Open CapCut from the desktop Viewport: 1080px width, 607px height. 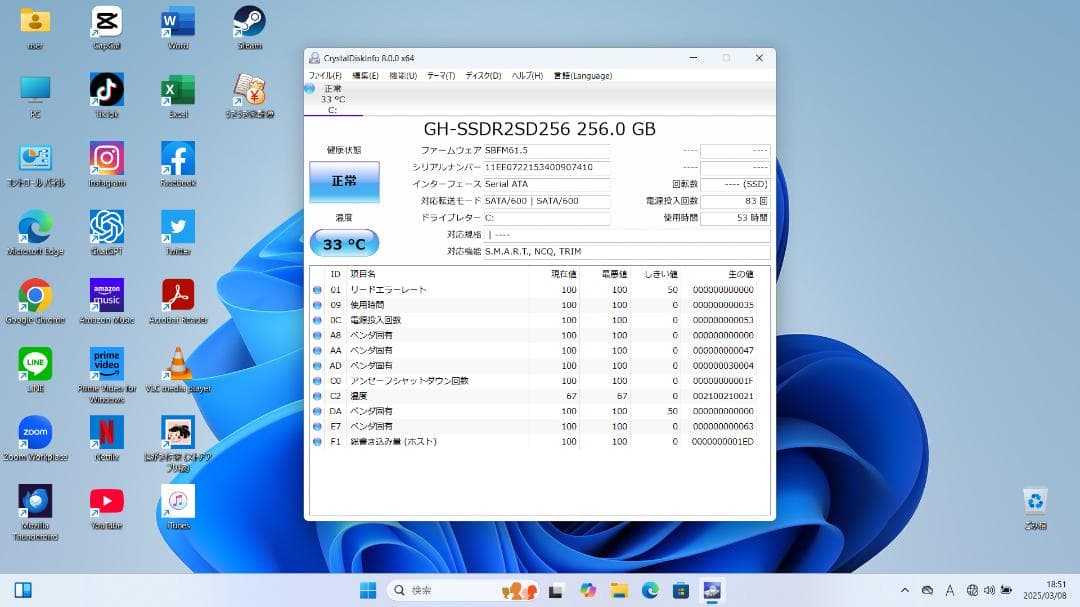click(x=106, y=20)
